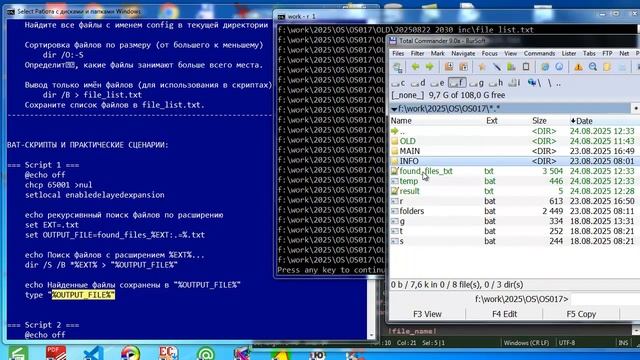Select the r bat file
Viewport: 640px width, 360px height.
tap(514, 201)
